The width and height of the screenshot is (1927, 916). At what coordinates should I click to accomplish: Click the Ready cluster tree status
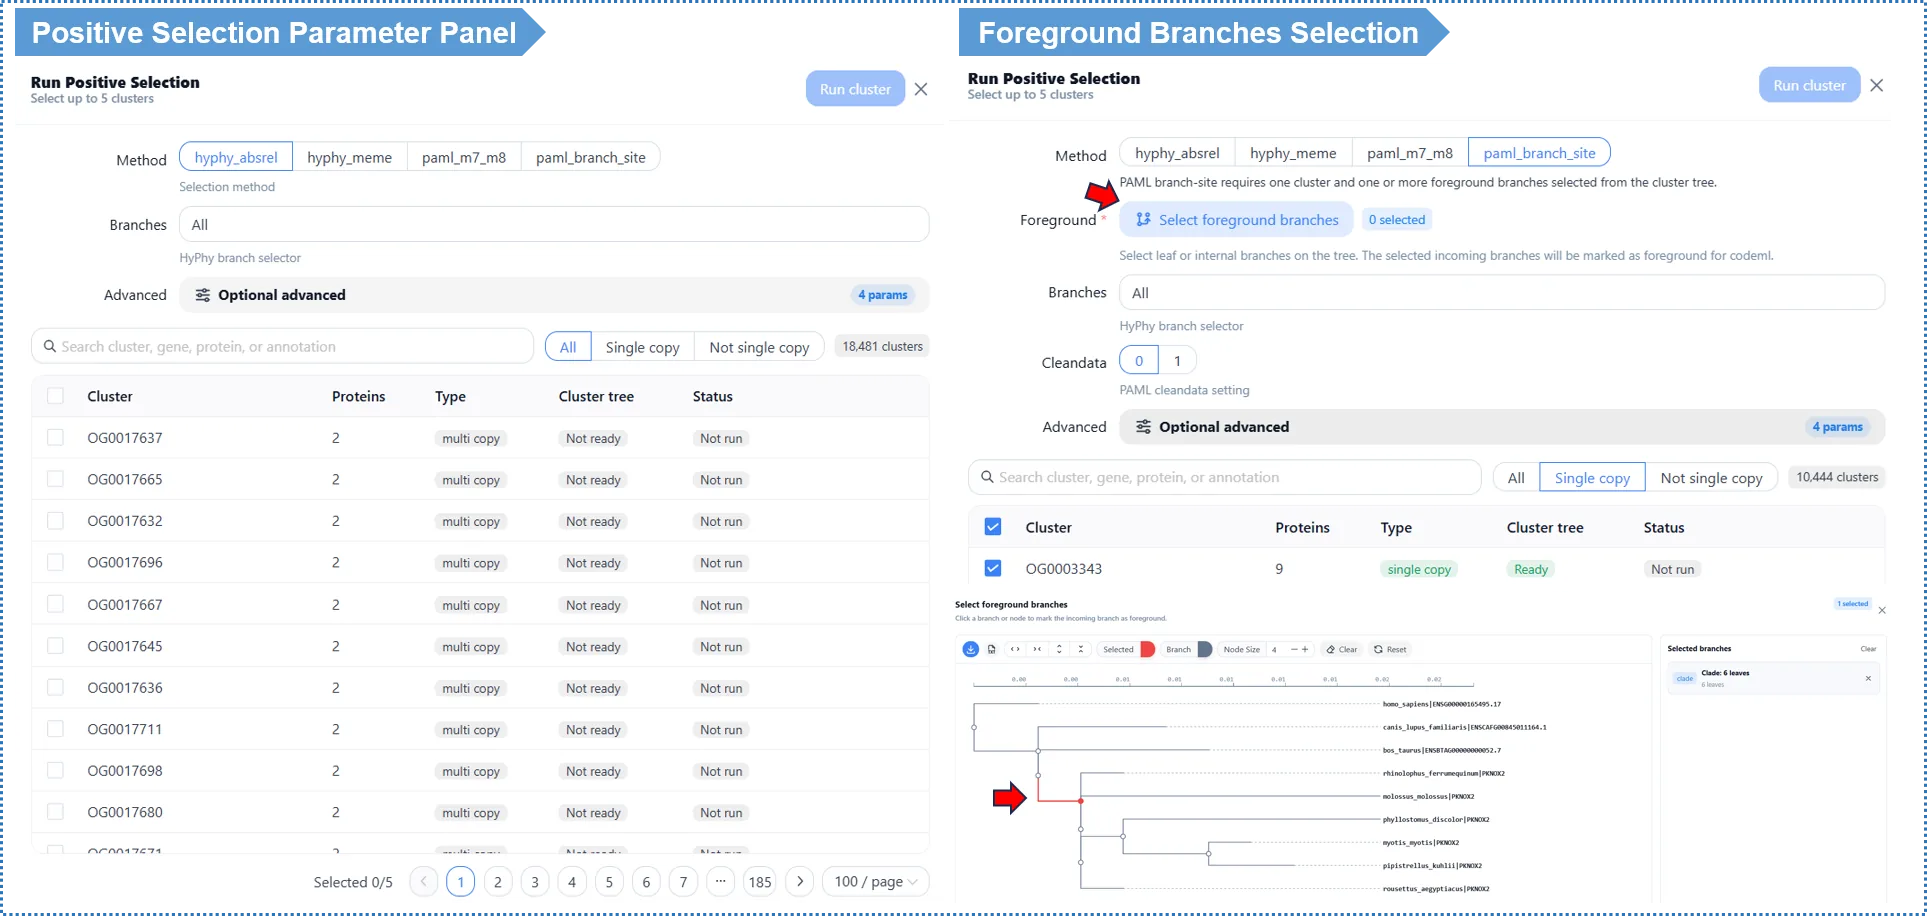tap(1531, 569)
